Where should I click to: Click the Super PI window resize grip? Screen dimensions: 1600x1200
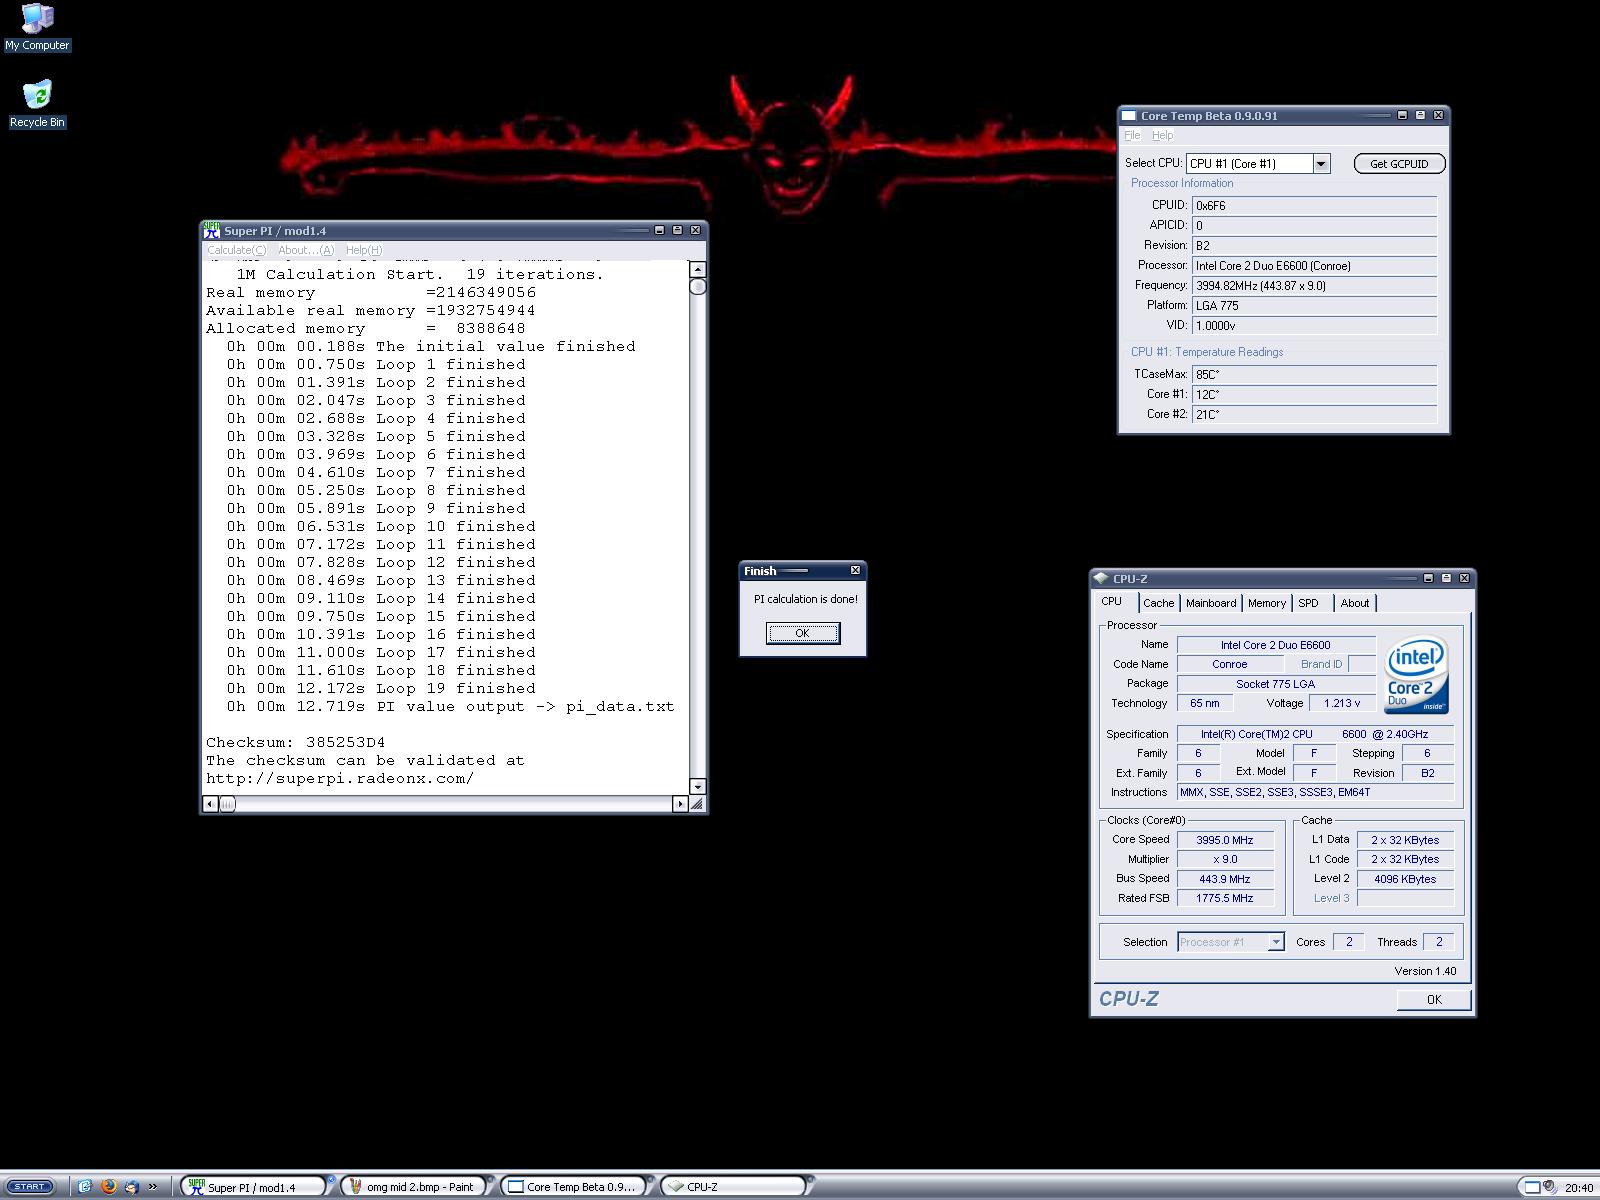(698, 804)
